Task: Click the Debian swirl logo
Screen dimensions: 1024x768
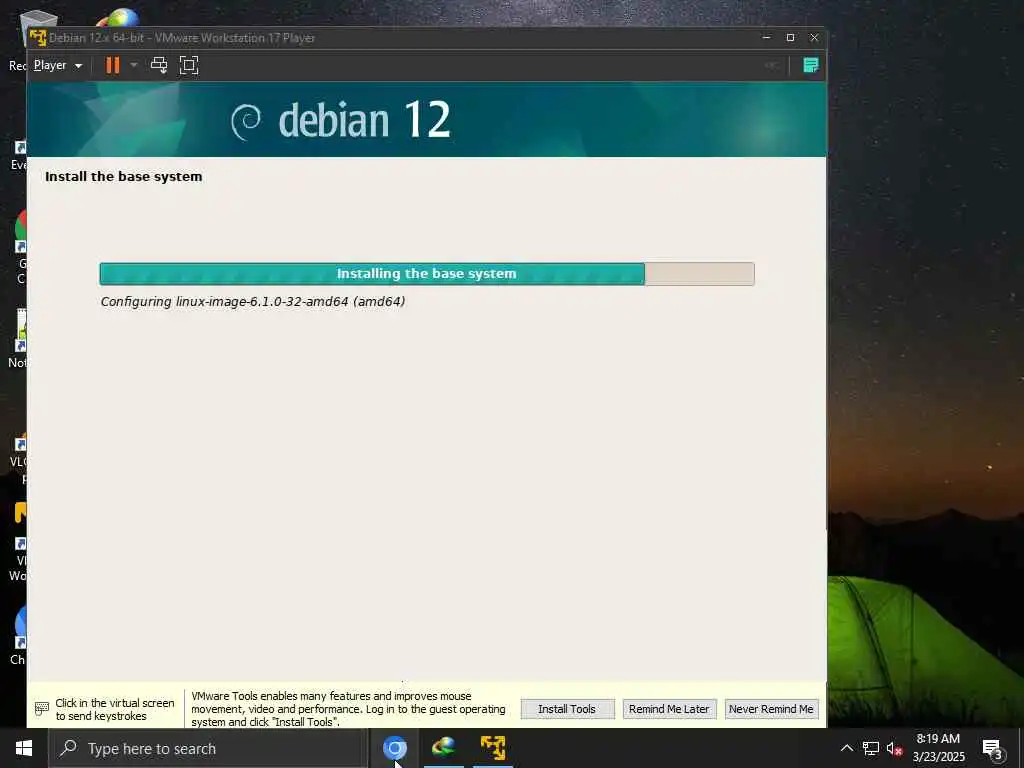Action: coord(246,121)
